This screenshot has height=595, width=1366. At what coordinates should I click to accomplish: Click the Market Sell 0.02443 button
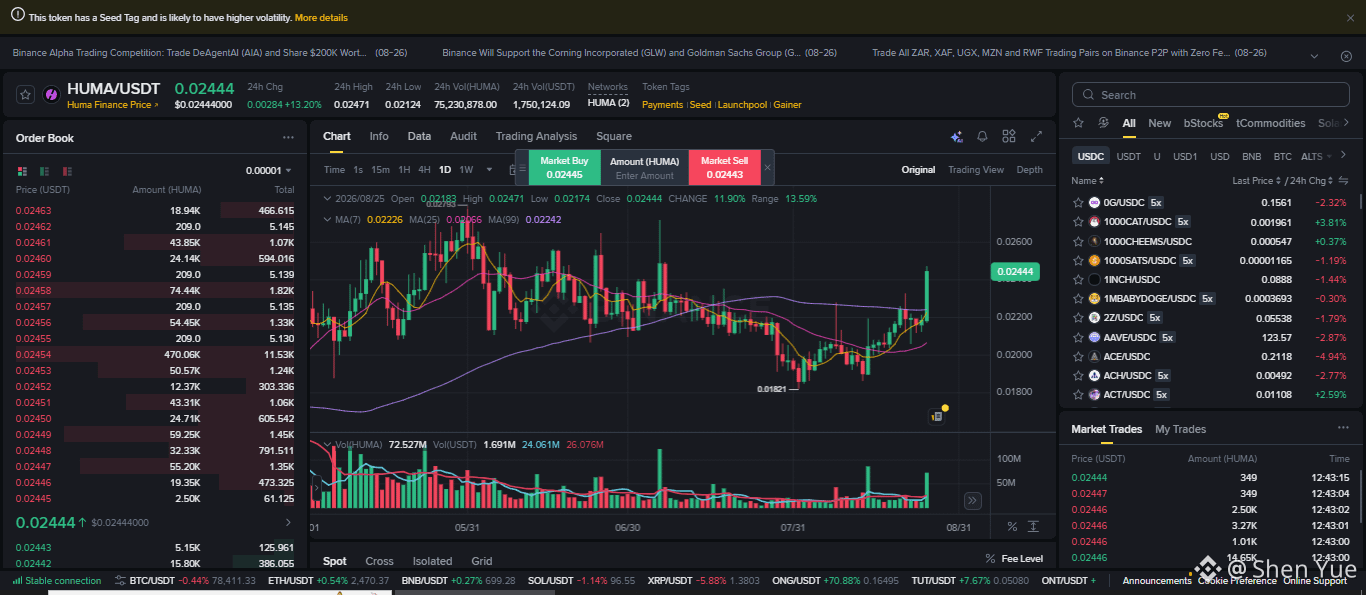725,167
